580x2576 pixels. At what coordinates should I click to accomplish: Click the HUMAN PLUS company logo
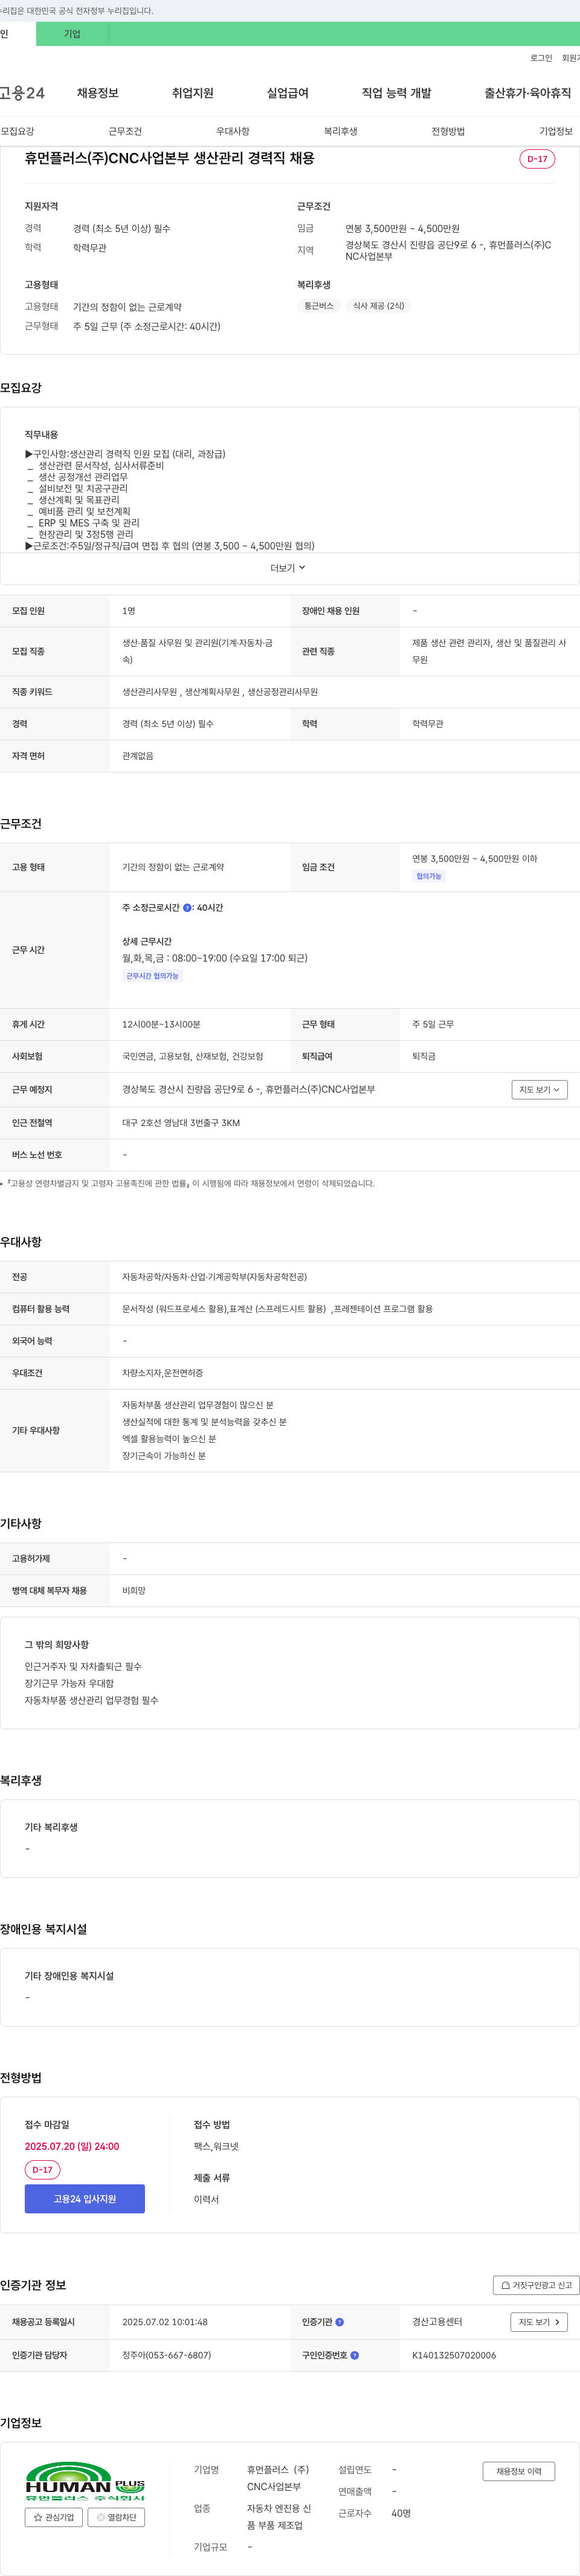(85, 2482)
